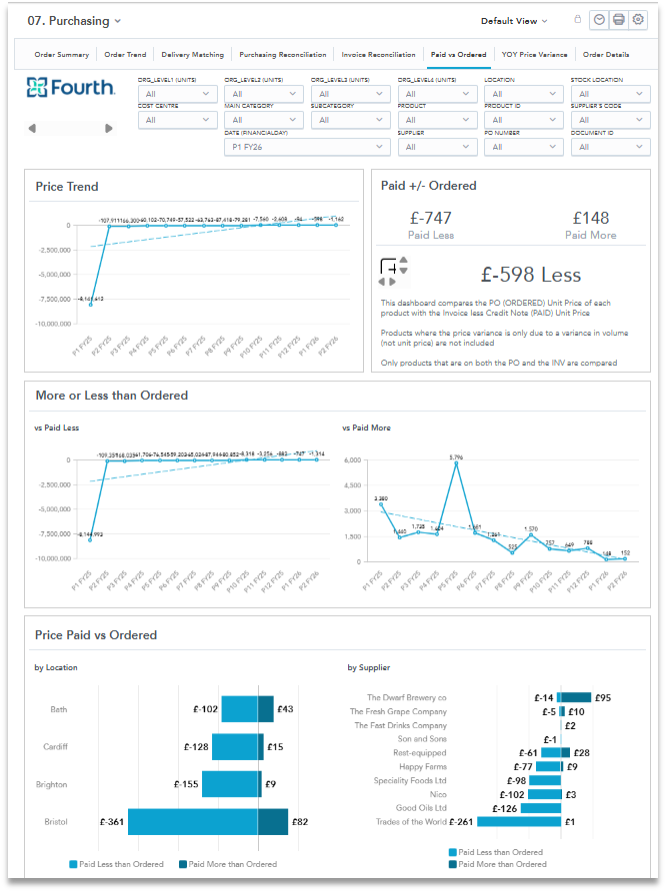
Task: Toggle Paid Less than Ordered legend by Location
Action: 116,864
